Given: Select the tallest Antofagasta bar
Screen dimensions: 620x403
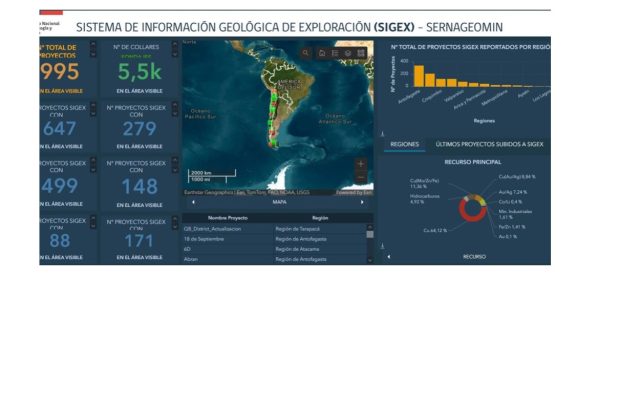Looking at the screenshot, I should pos(419,76).
